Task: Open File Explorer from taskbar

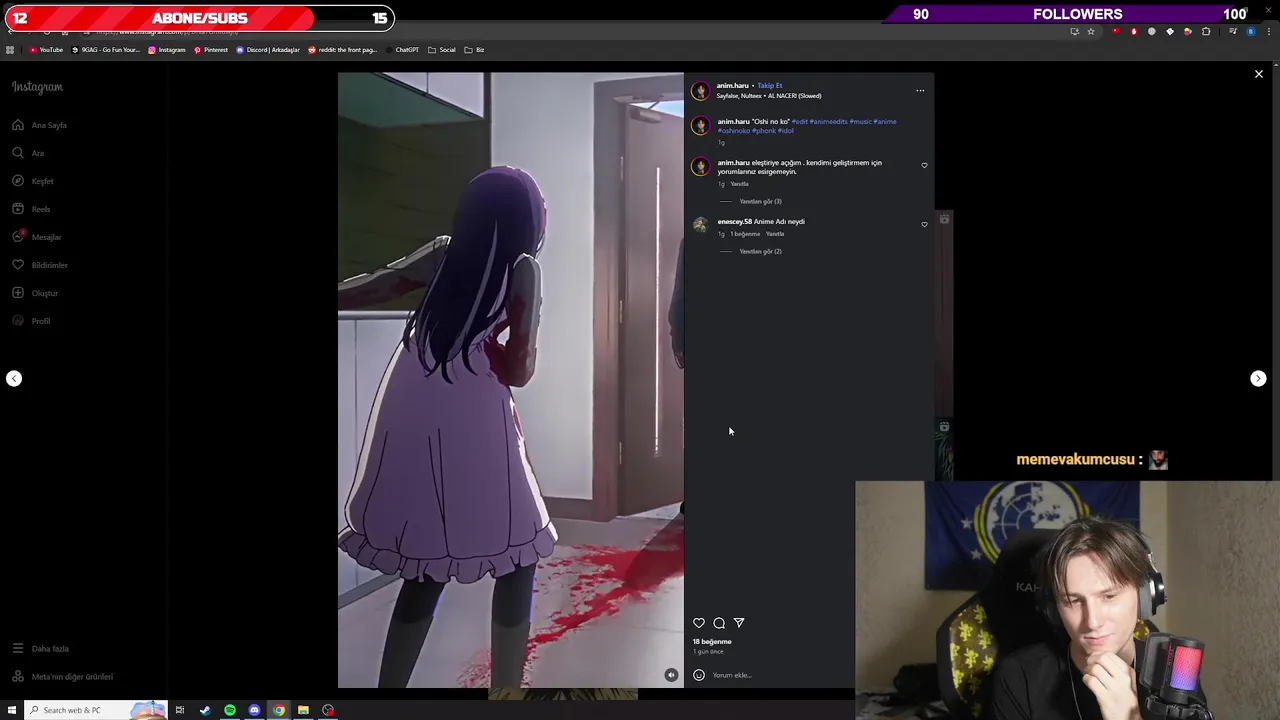Action: pyautogui.click(x=303, y=710)
